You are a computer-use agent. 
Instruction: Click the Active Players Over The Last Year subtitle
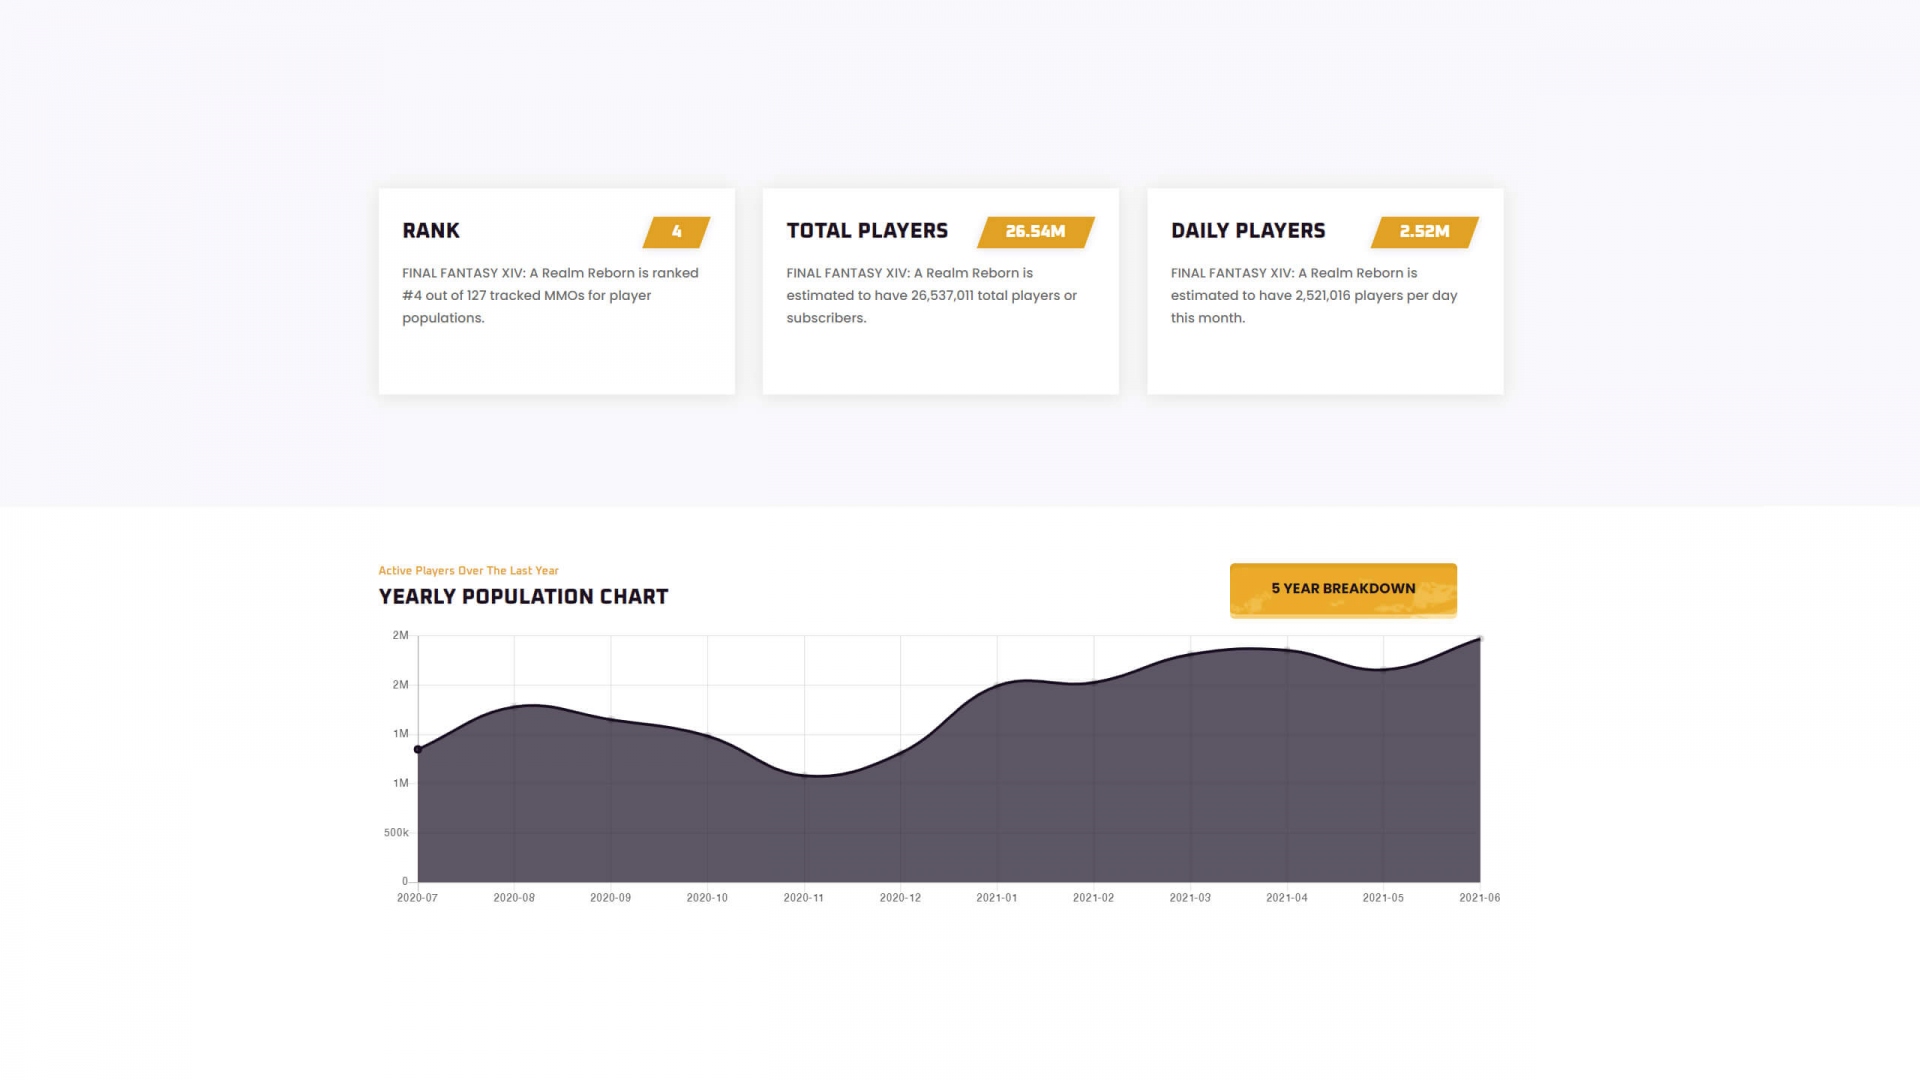point(468,571)
